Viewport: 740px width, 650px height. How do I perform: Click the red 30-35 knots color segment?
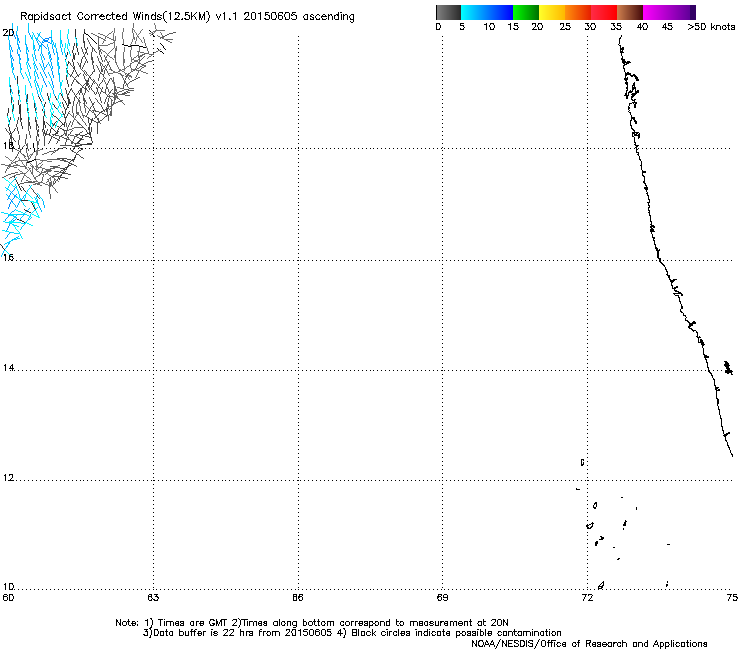pyautogui.click(x=604, y=12)
